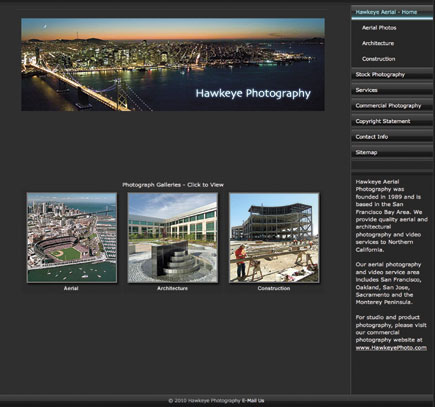435x407 pixels.
Task: Click the 'For studio and product photography' paragraph
Action: point(391,332)
